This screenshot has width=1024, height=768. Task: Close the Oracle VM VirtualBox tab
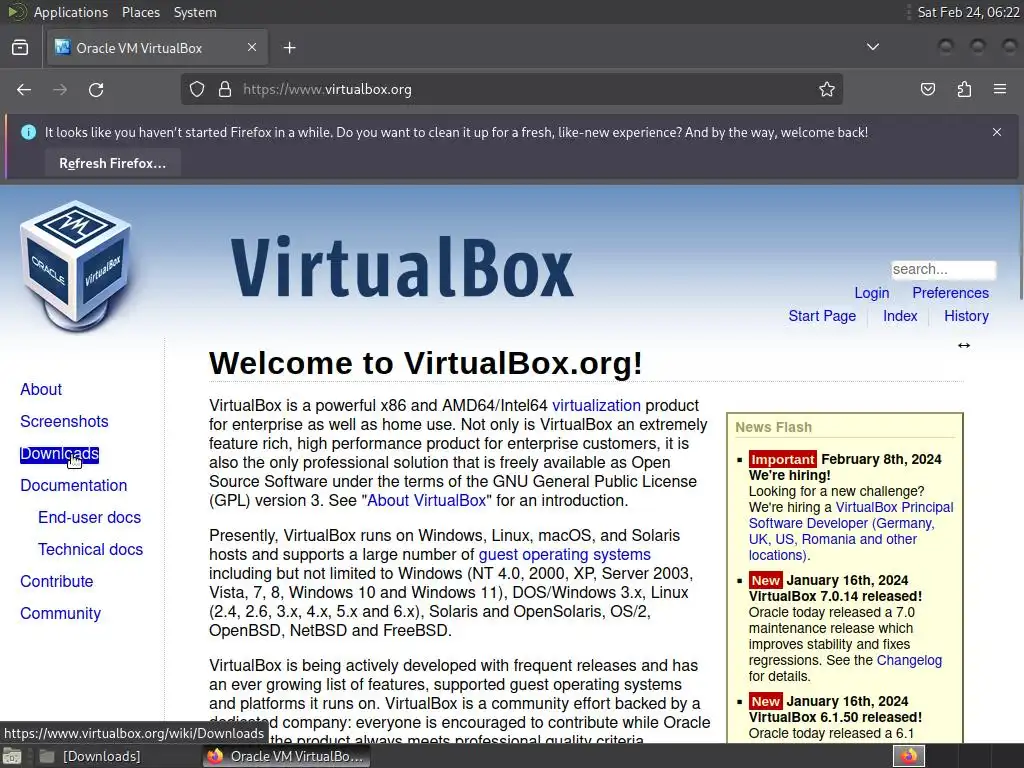click(x=252, y=47)
